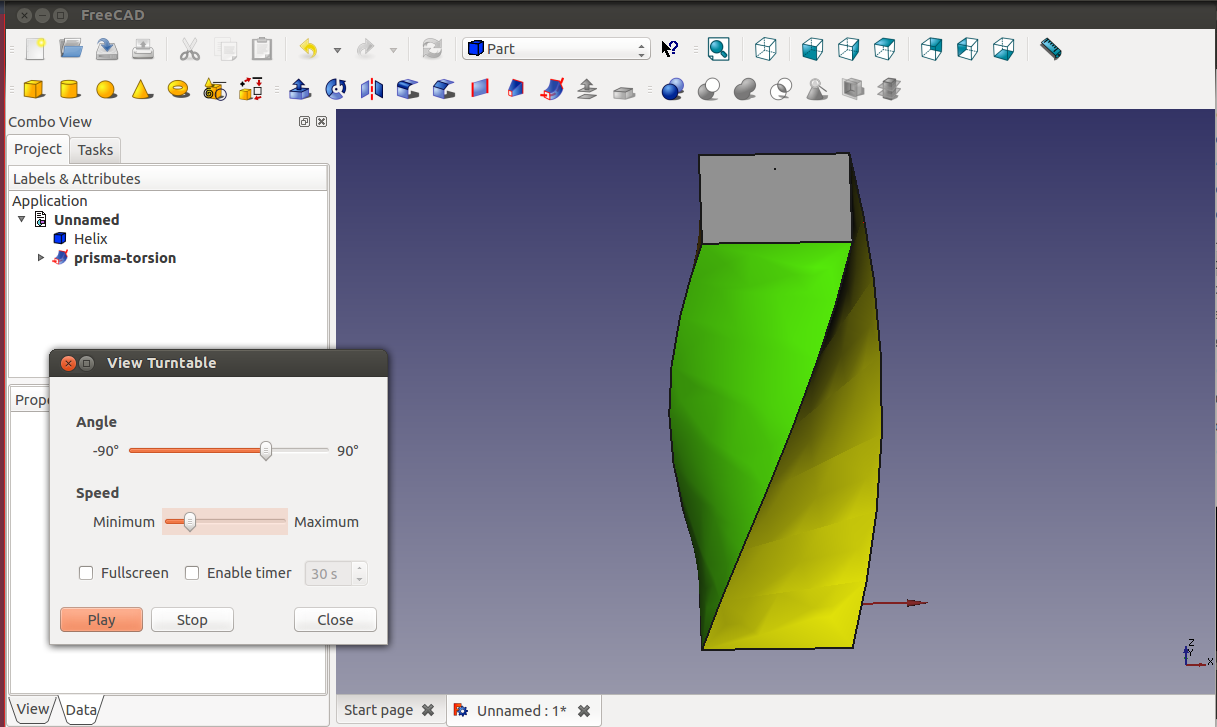Click the Stop button
This screenshot has height=727, width=1217.
click(192, 620)
